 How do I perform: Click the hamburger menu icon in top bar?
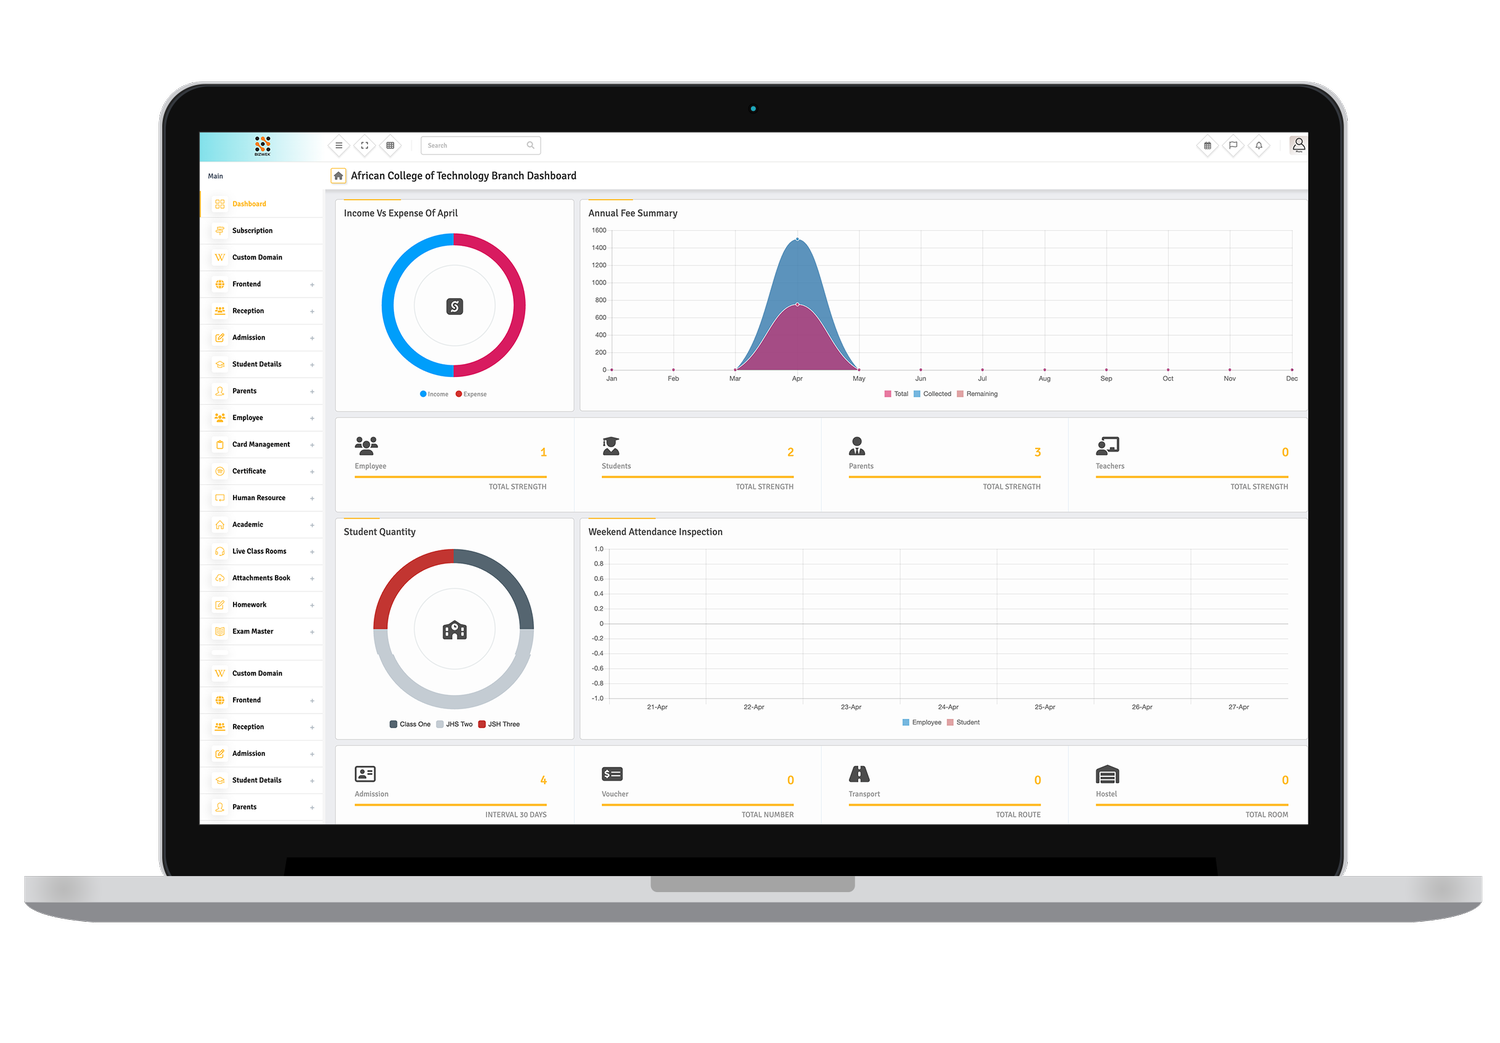(339, 146)
